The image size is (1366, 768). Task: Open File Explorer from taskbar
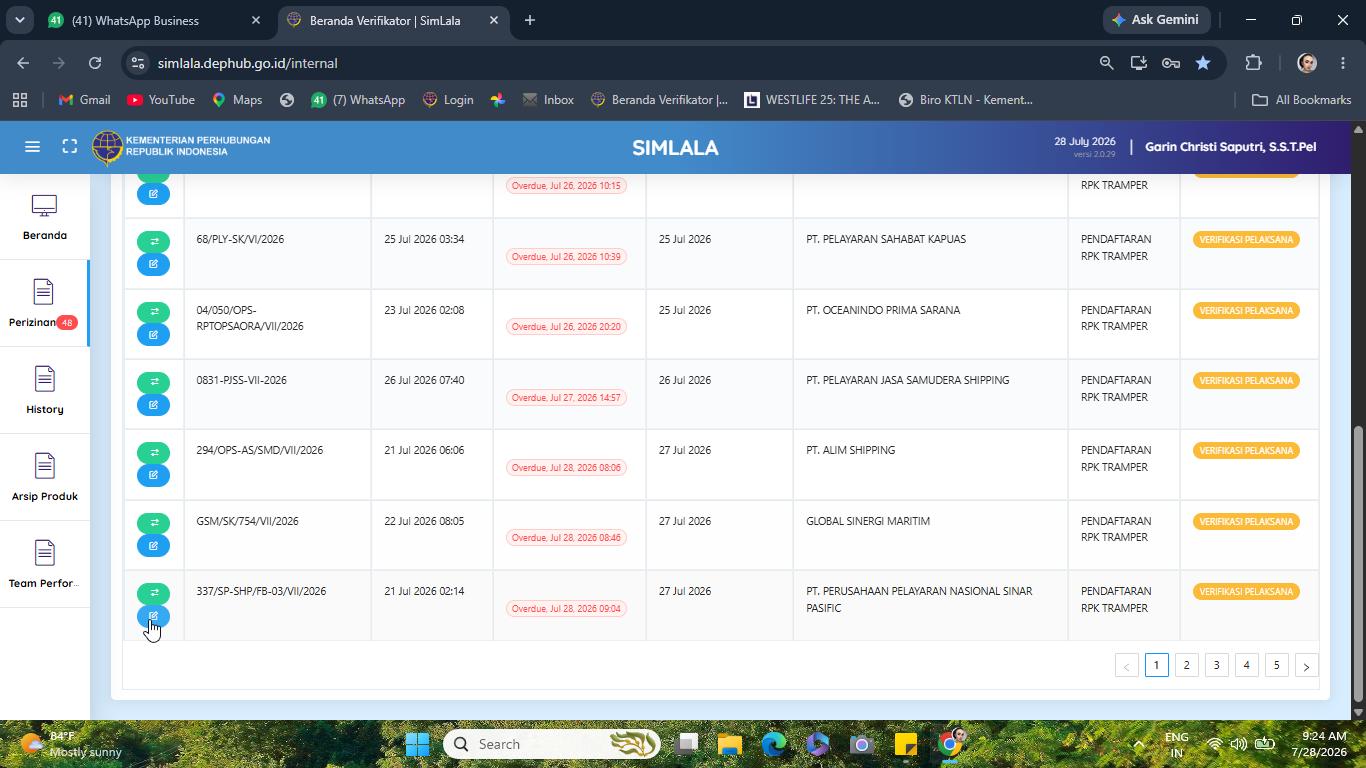(729, 744)
